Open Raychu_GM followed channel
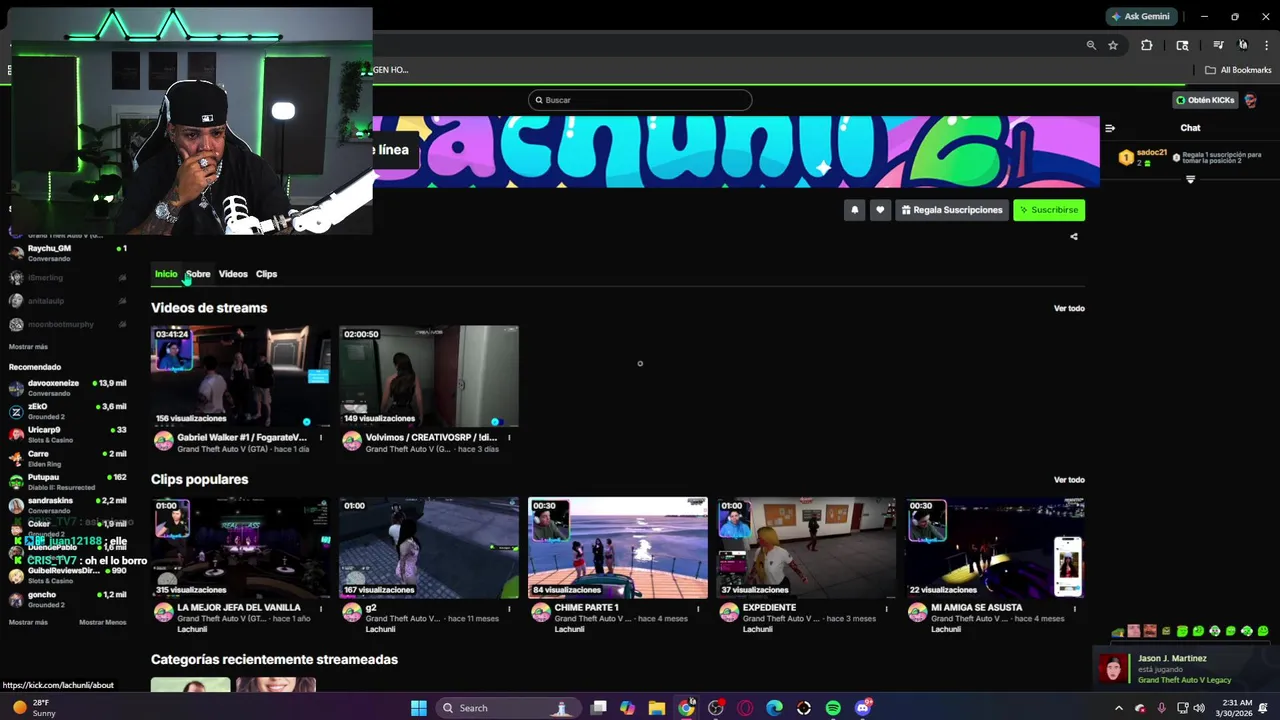Viewport: 1280px width, 720px height. (x=68, y=253)
